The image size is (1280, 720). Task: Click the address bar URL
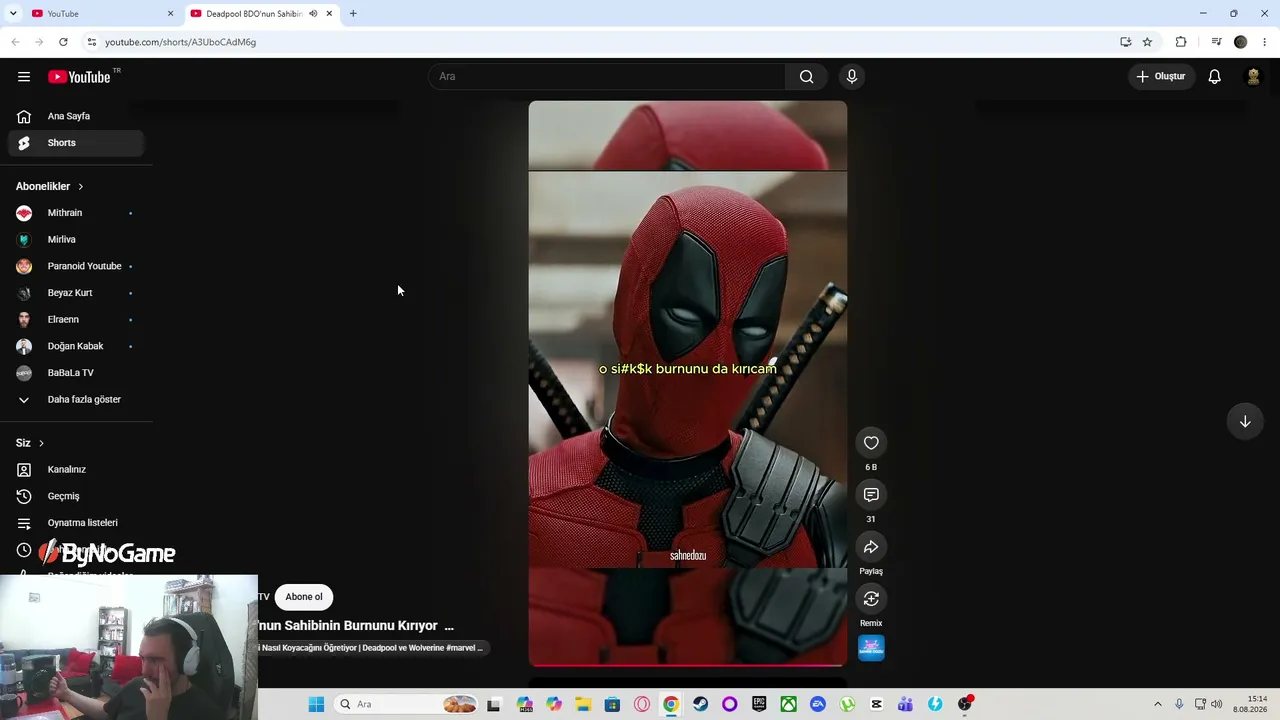click(x=181, y=42)
